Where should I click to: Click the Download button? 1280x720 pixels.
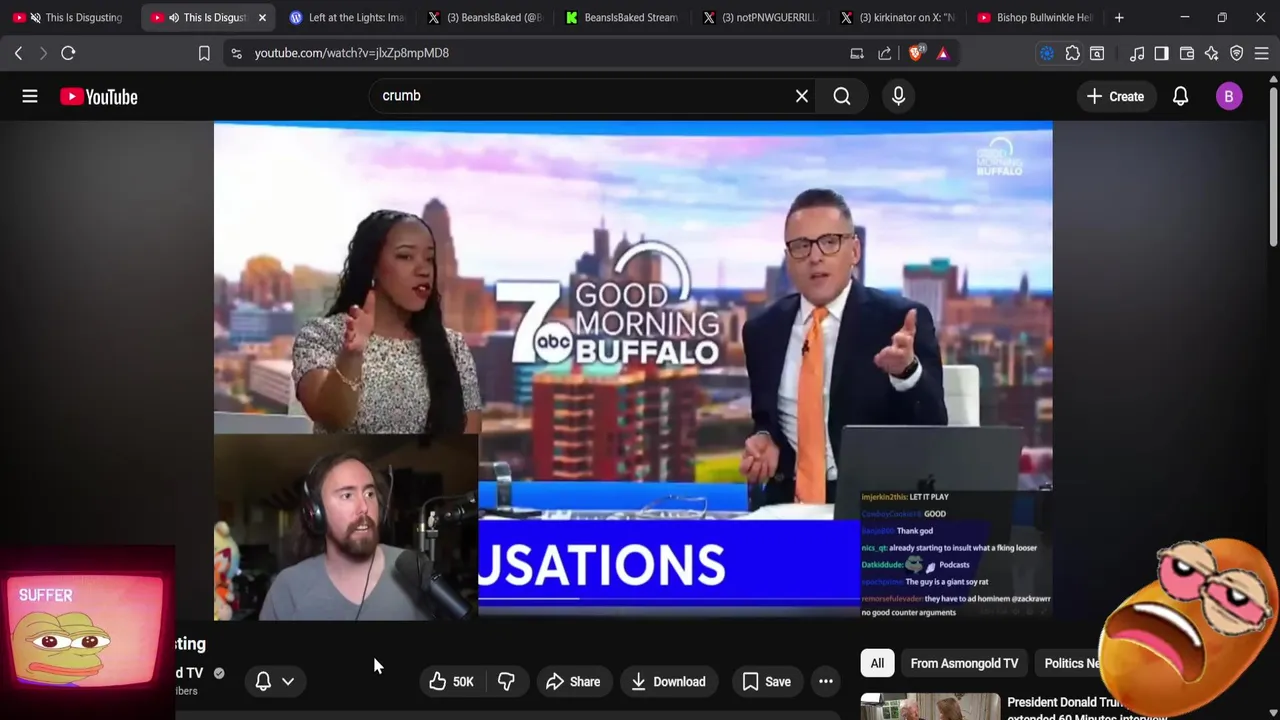668,682
